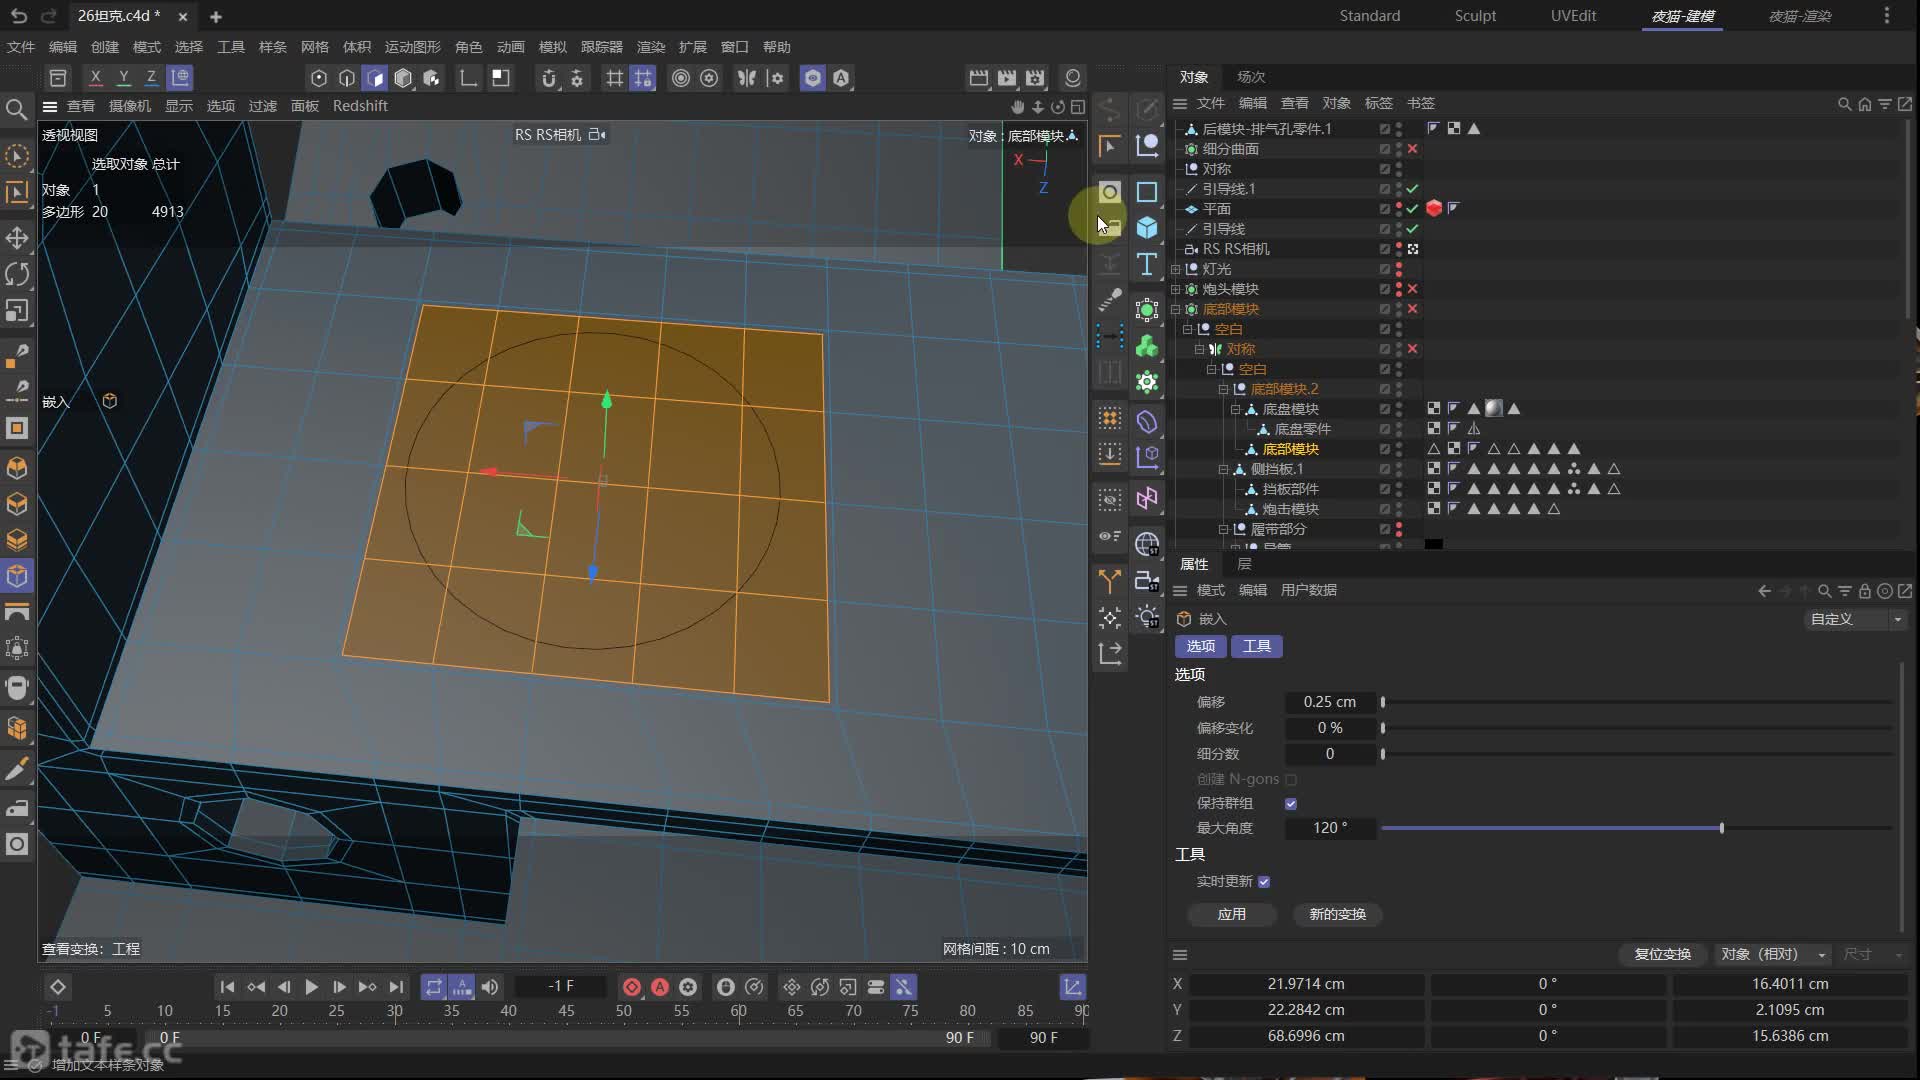
Task: Toggle Z axis lock icon
Action: 151,77
